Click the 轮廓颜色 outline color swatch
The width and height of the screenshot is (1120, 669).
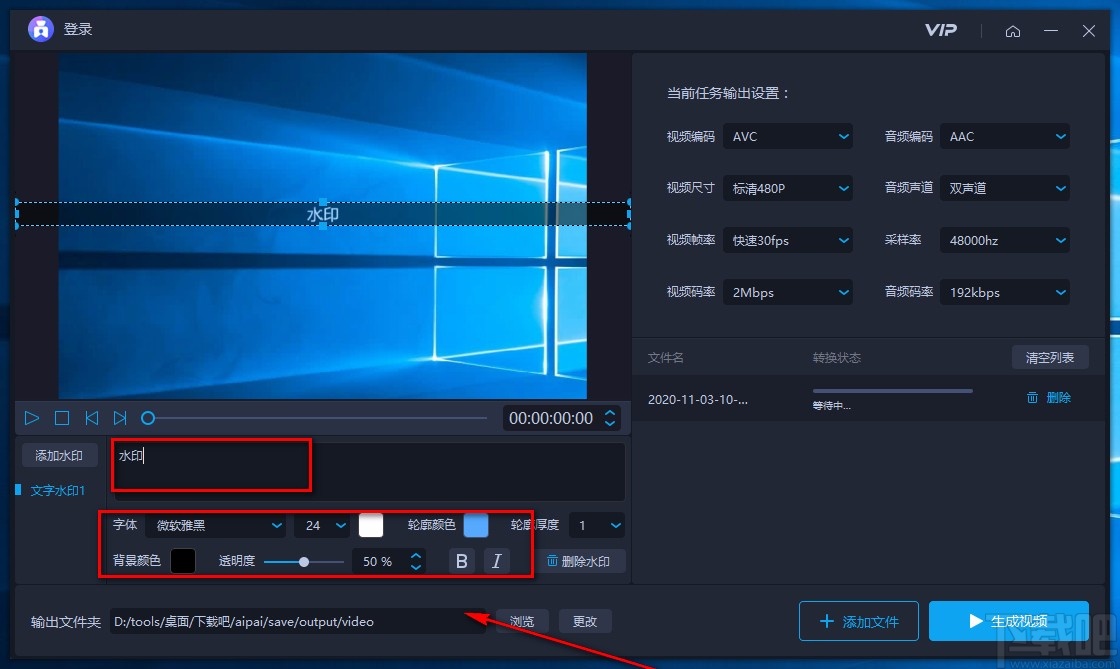[x=476, y=524]
